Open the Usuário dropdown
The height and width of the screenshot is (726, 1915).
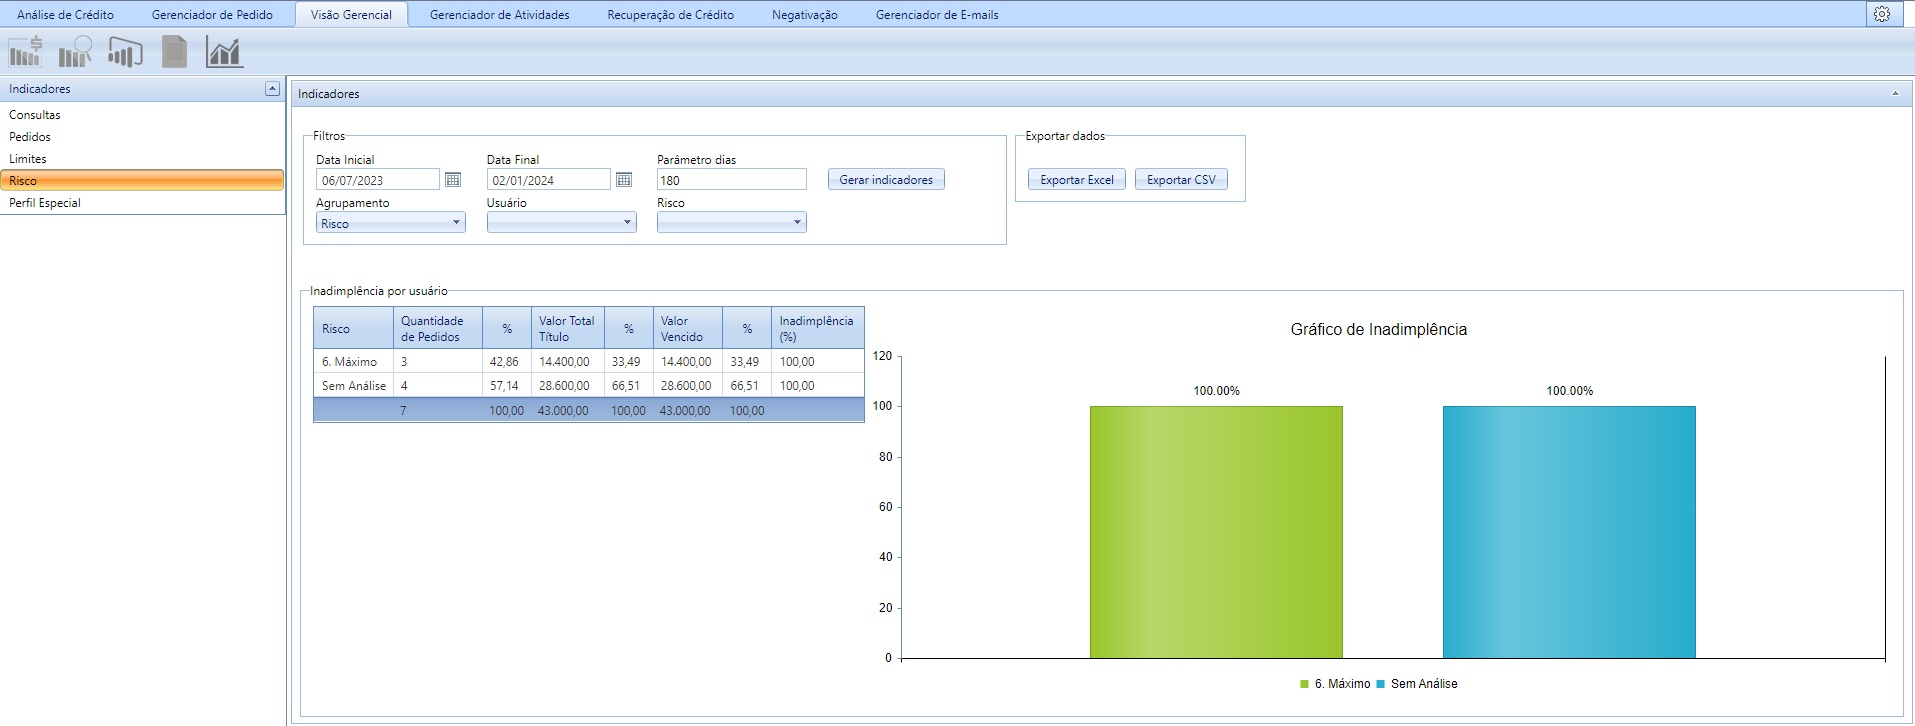pos(562,222)
